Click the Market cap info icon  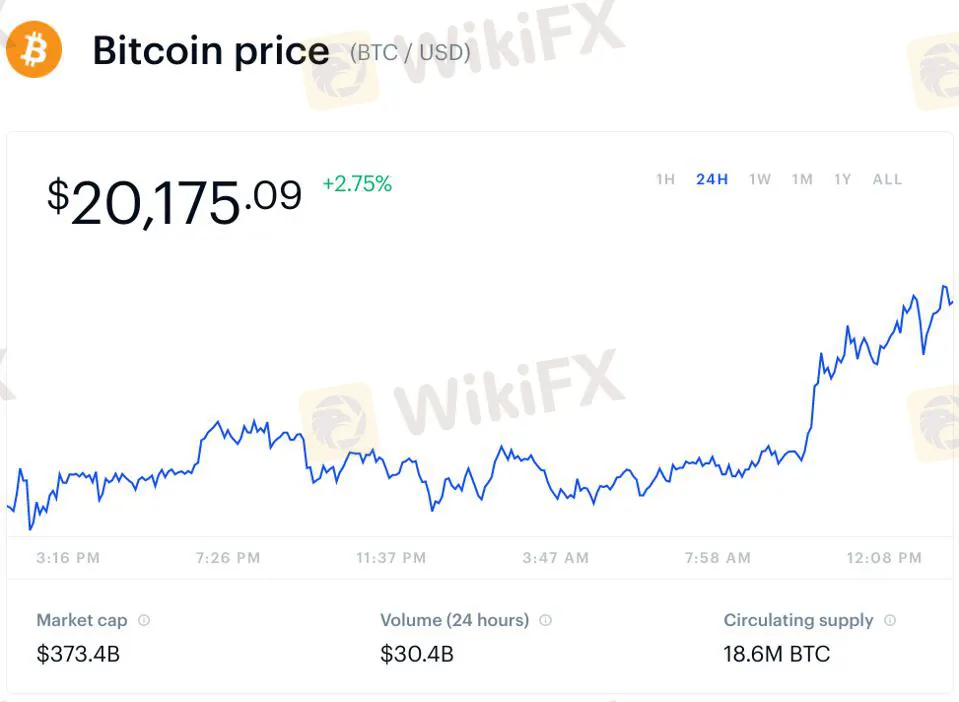coord(144,620)
